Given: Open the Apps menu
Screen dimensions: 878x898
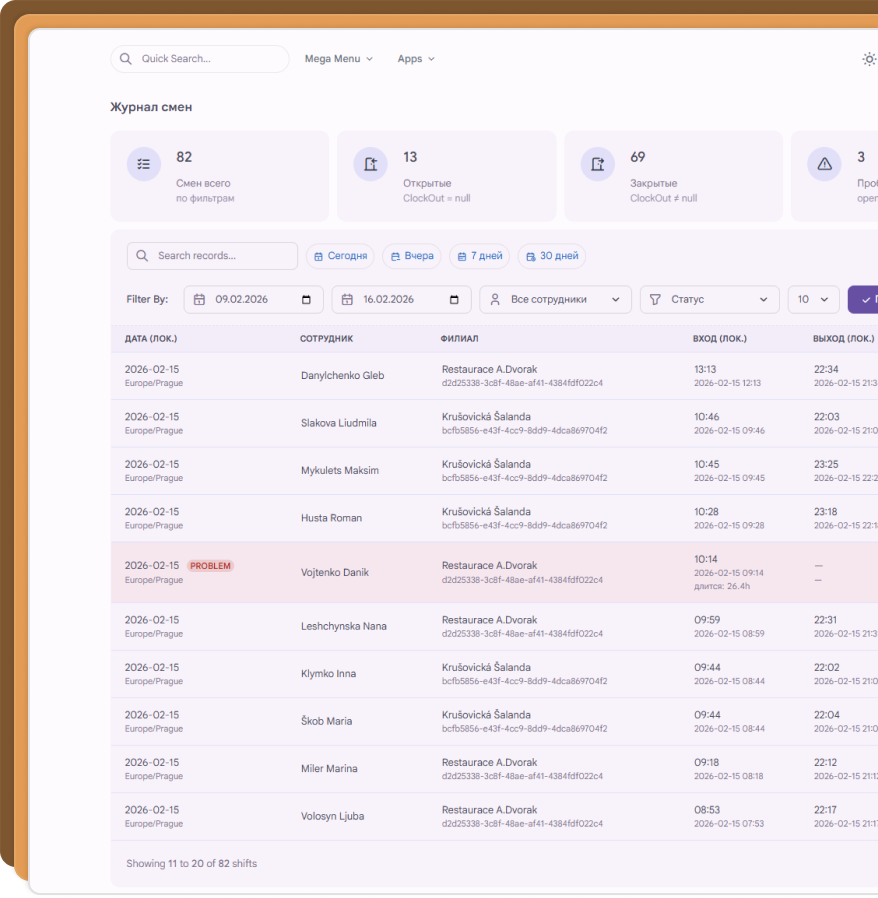Looking at the screenshot, I should 416,59.
